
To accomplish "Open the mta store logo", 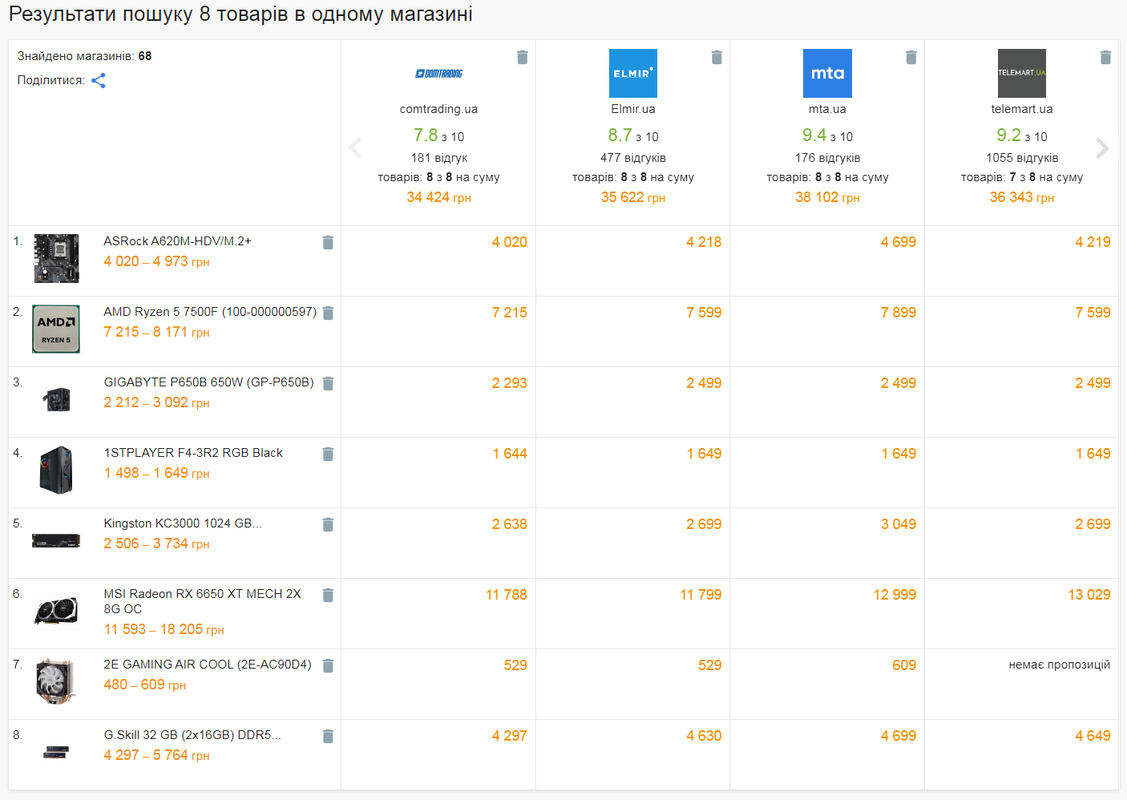I will coord(827,73).
